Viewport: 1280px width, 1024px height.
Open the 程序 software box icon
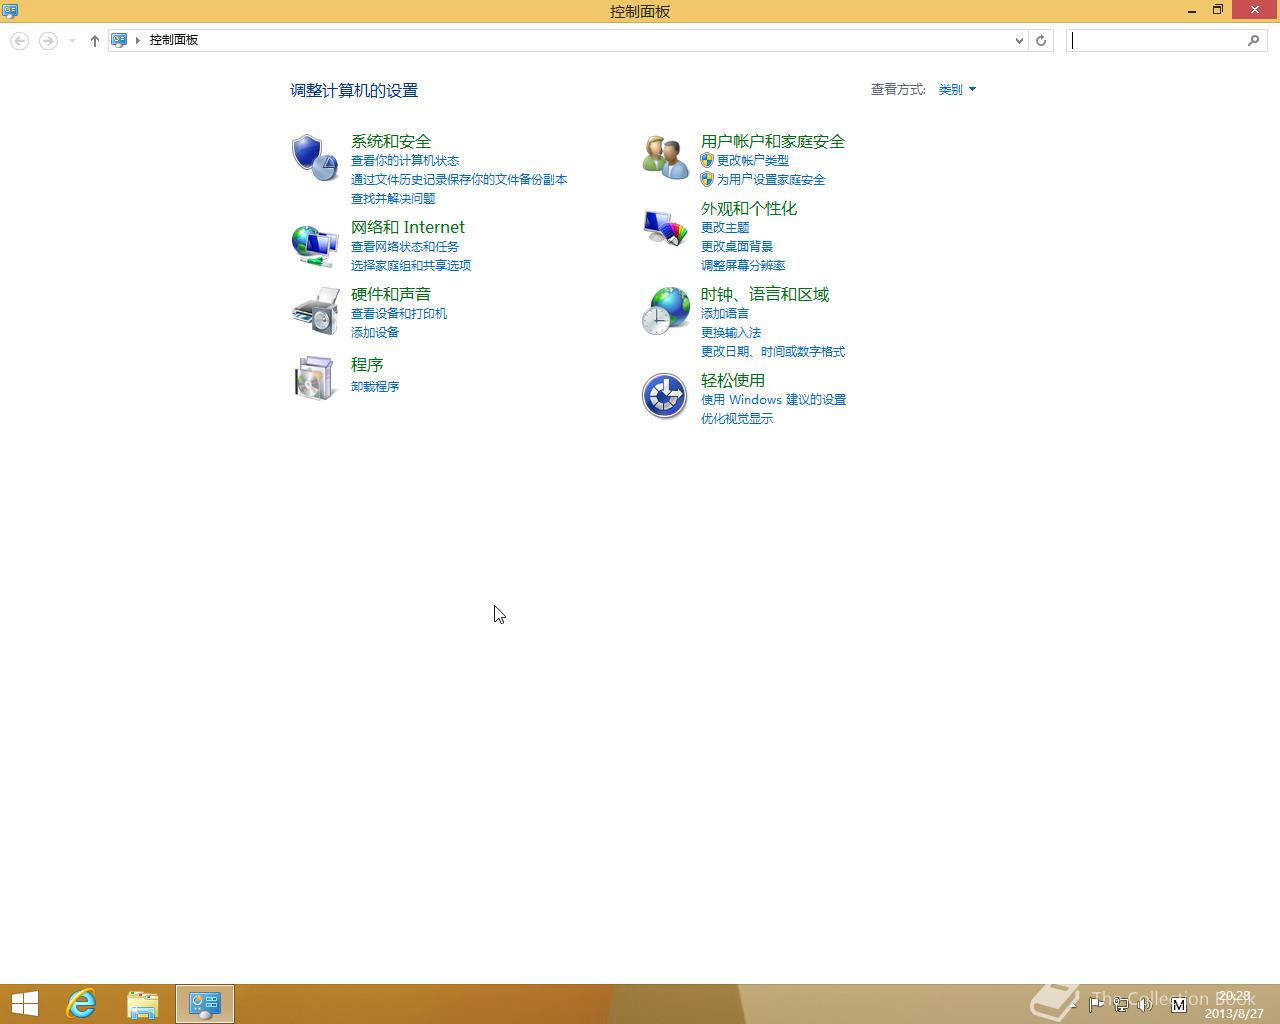314,378
